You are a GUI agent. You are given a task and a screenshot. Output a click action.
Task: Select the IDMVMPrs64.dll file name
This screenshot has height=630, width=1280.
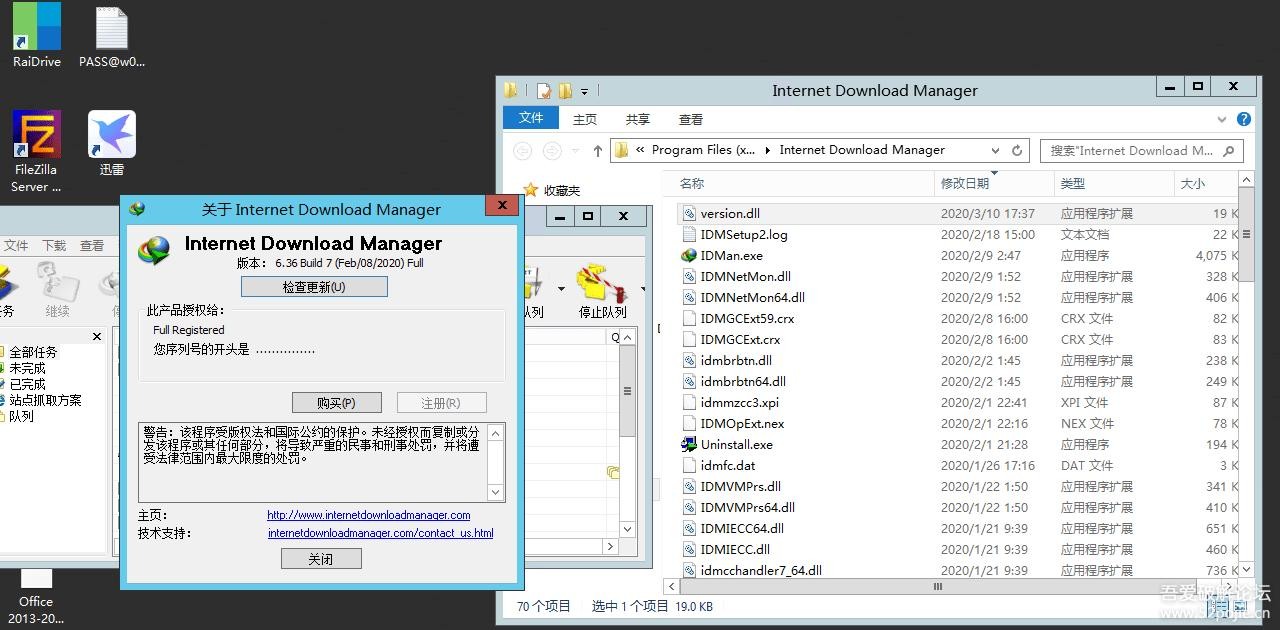coord(748,507)
